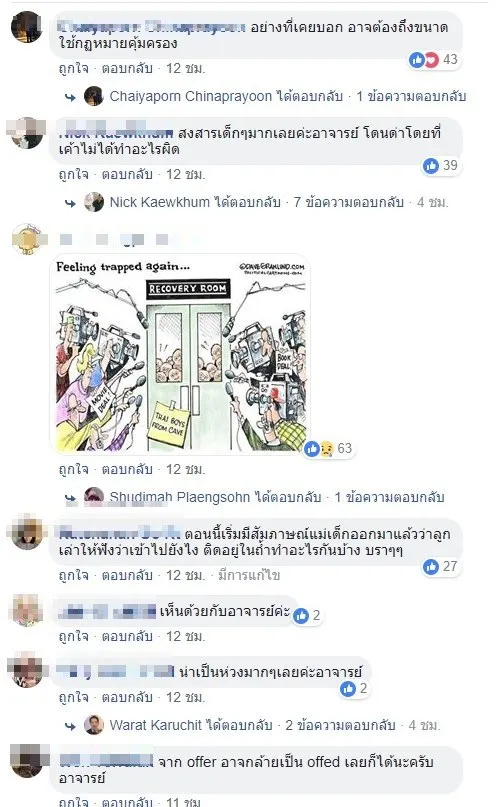Click the reply arrow beside Nick Kaewkhum
Screen dimensions: 497x807
tap(70, 203)
